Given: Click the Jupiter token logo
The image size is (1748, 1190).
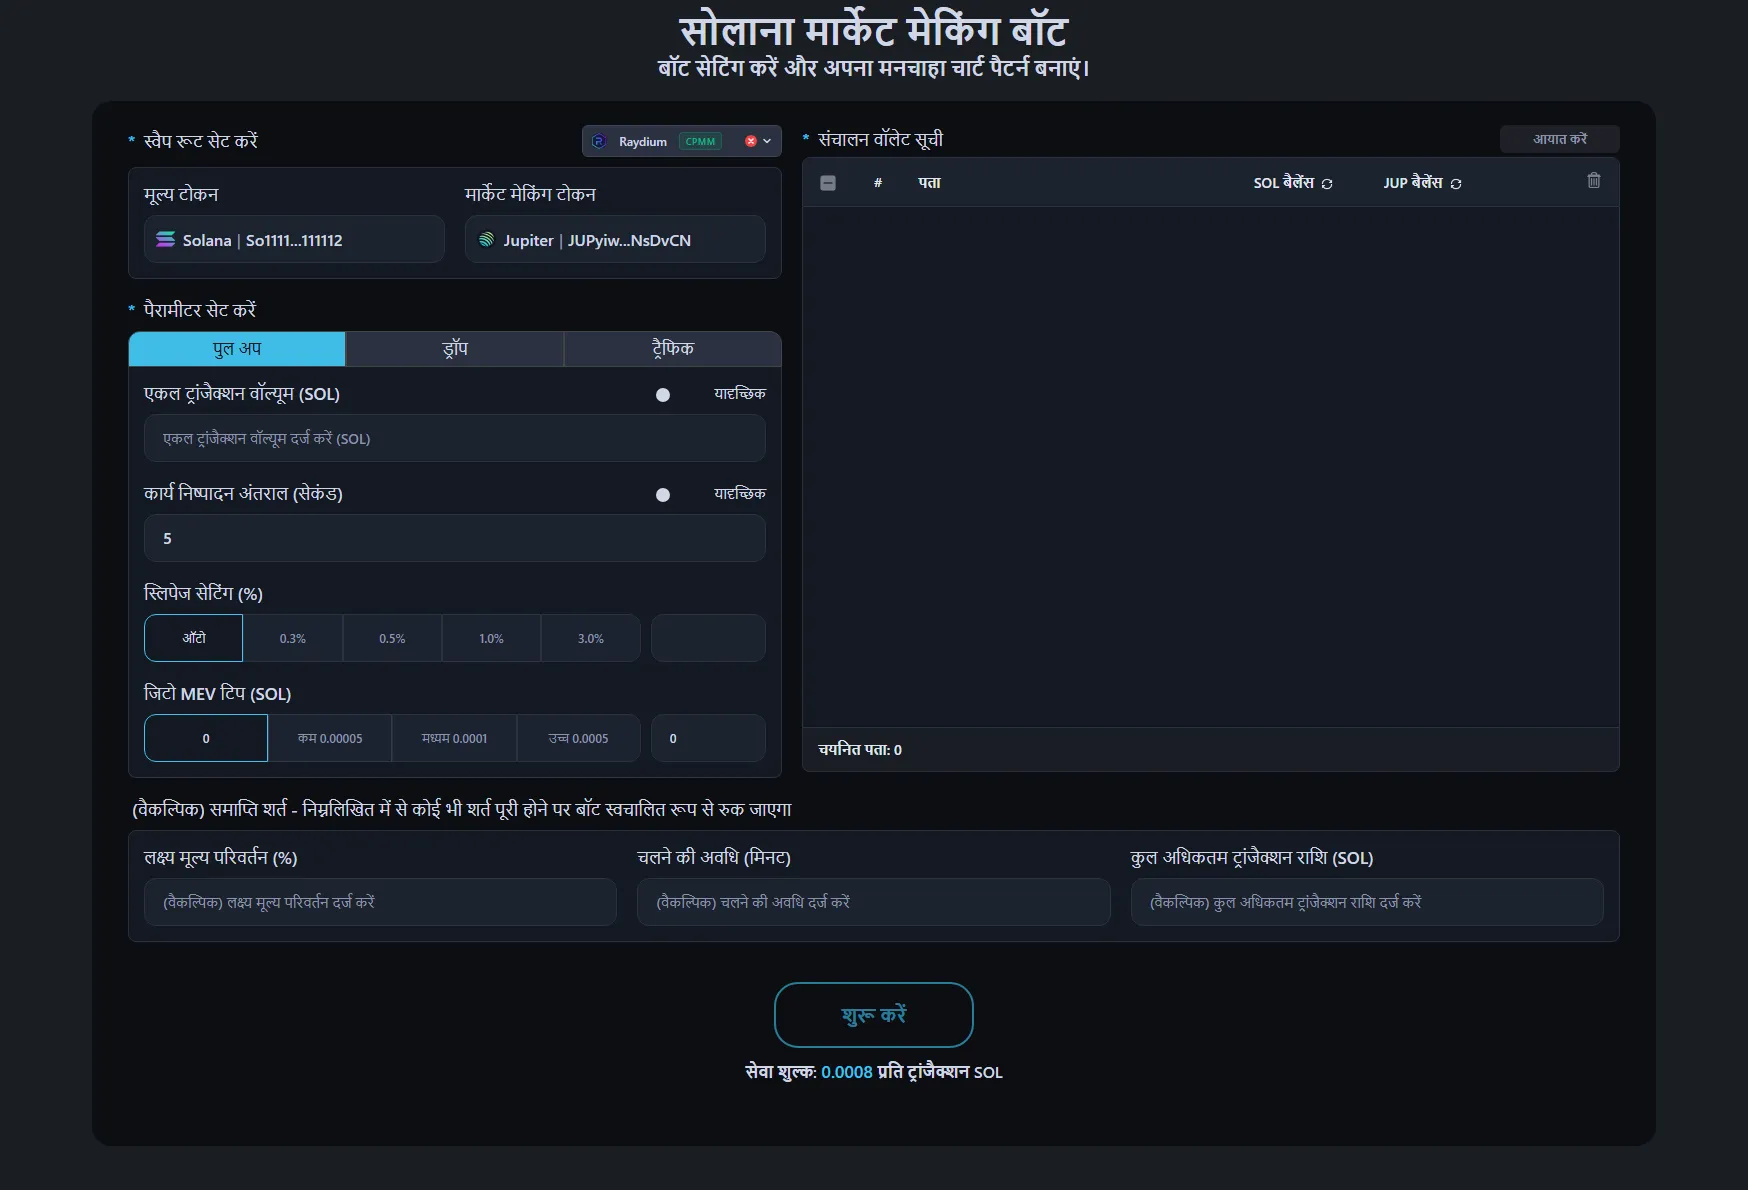Looking at the screenshot, I should tap(487, 240).
